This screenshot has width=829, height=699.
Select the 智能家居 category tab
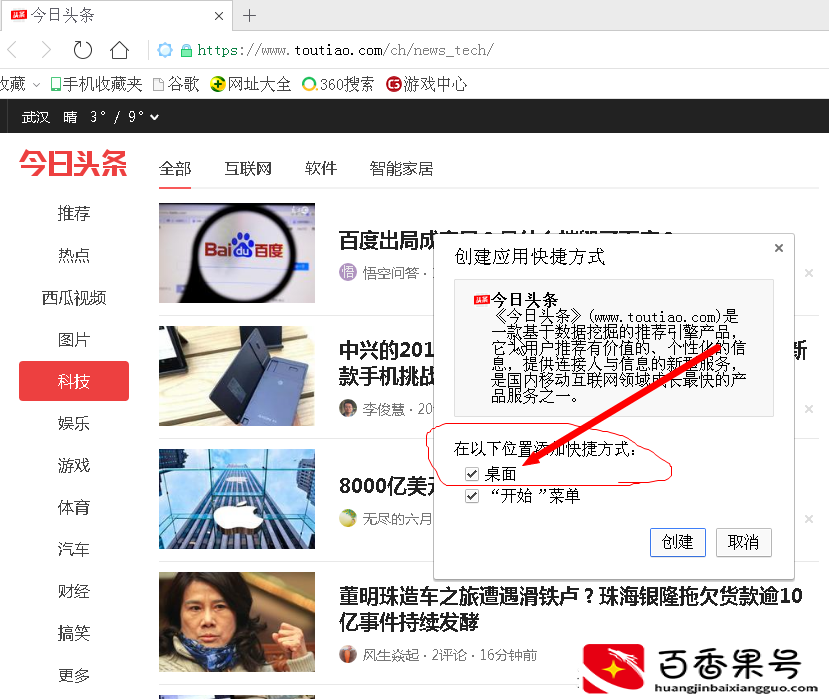click(401, 169)
